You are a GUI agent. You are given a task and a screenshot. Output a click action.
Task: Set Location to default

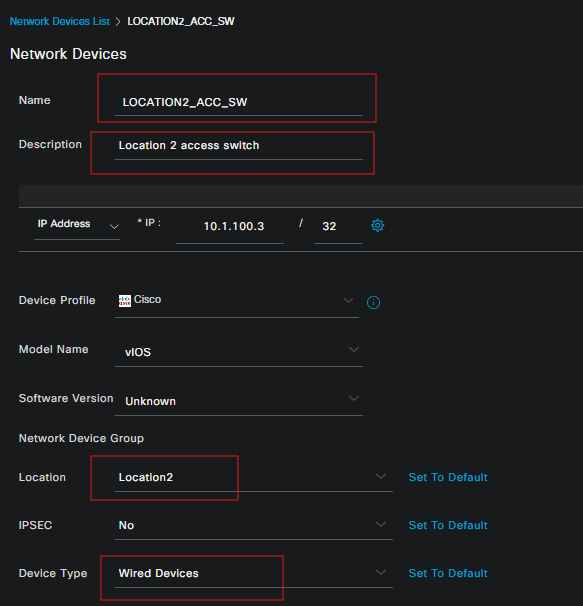click(x=448, y=477)
